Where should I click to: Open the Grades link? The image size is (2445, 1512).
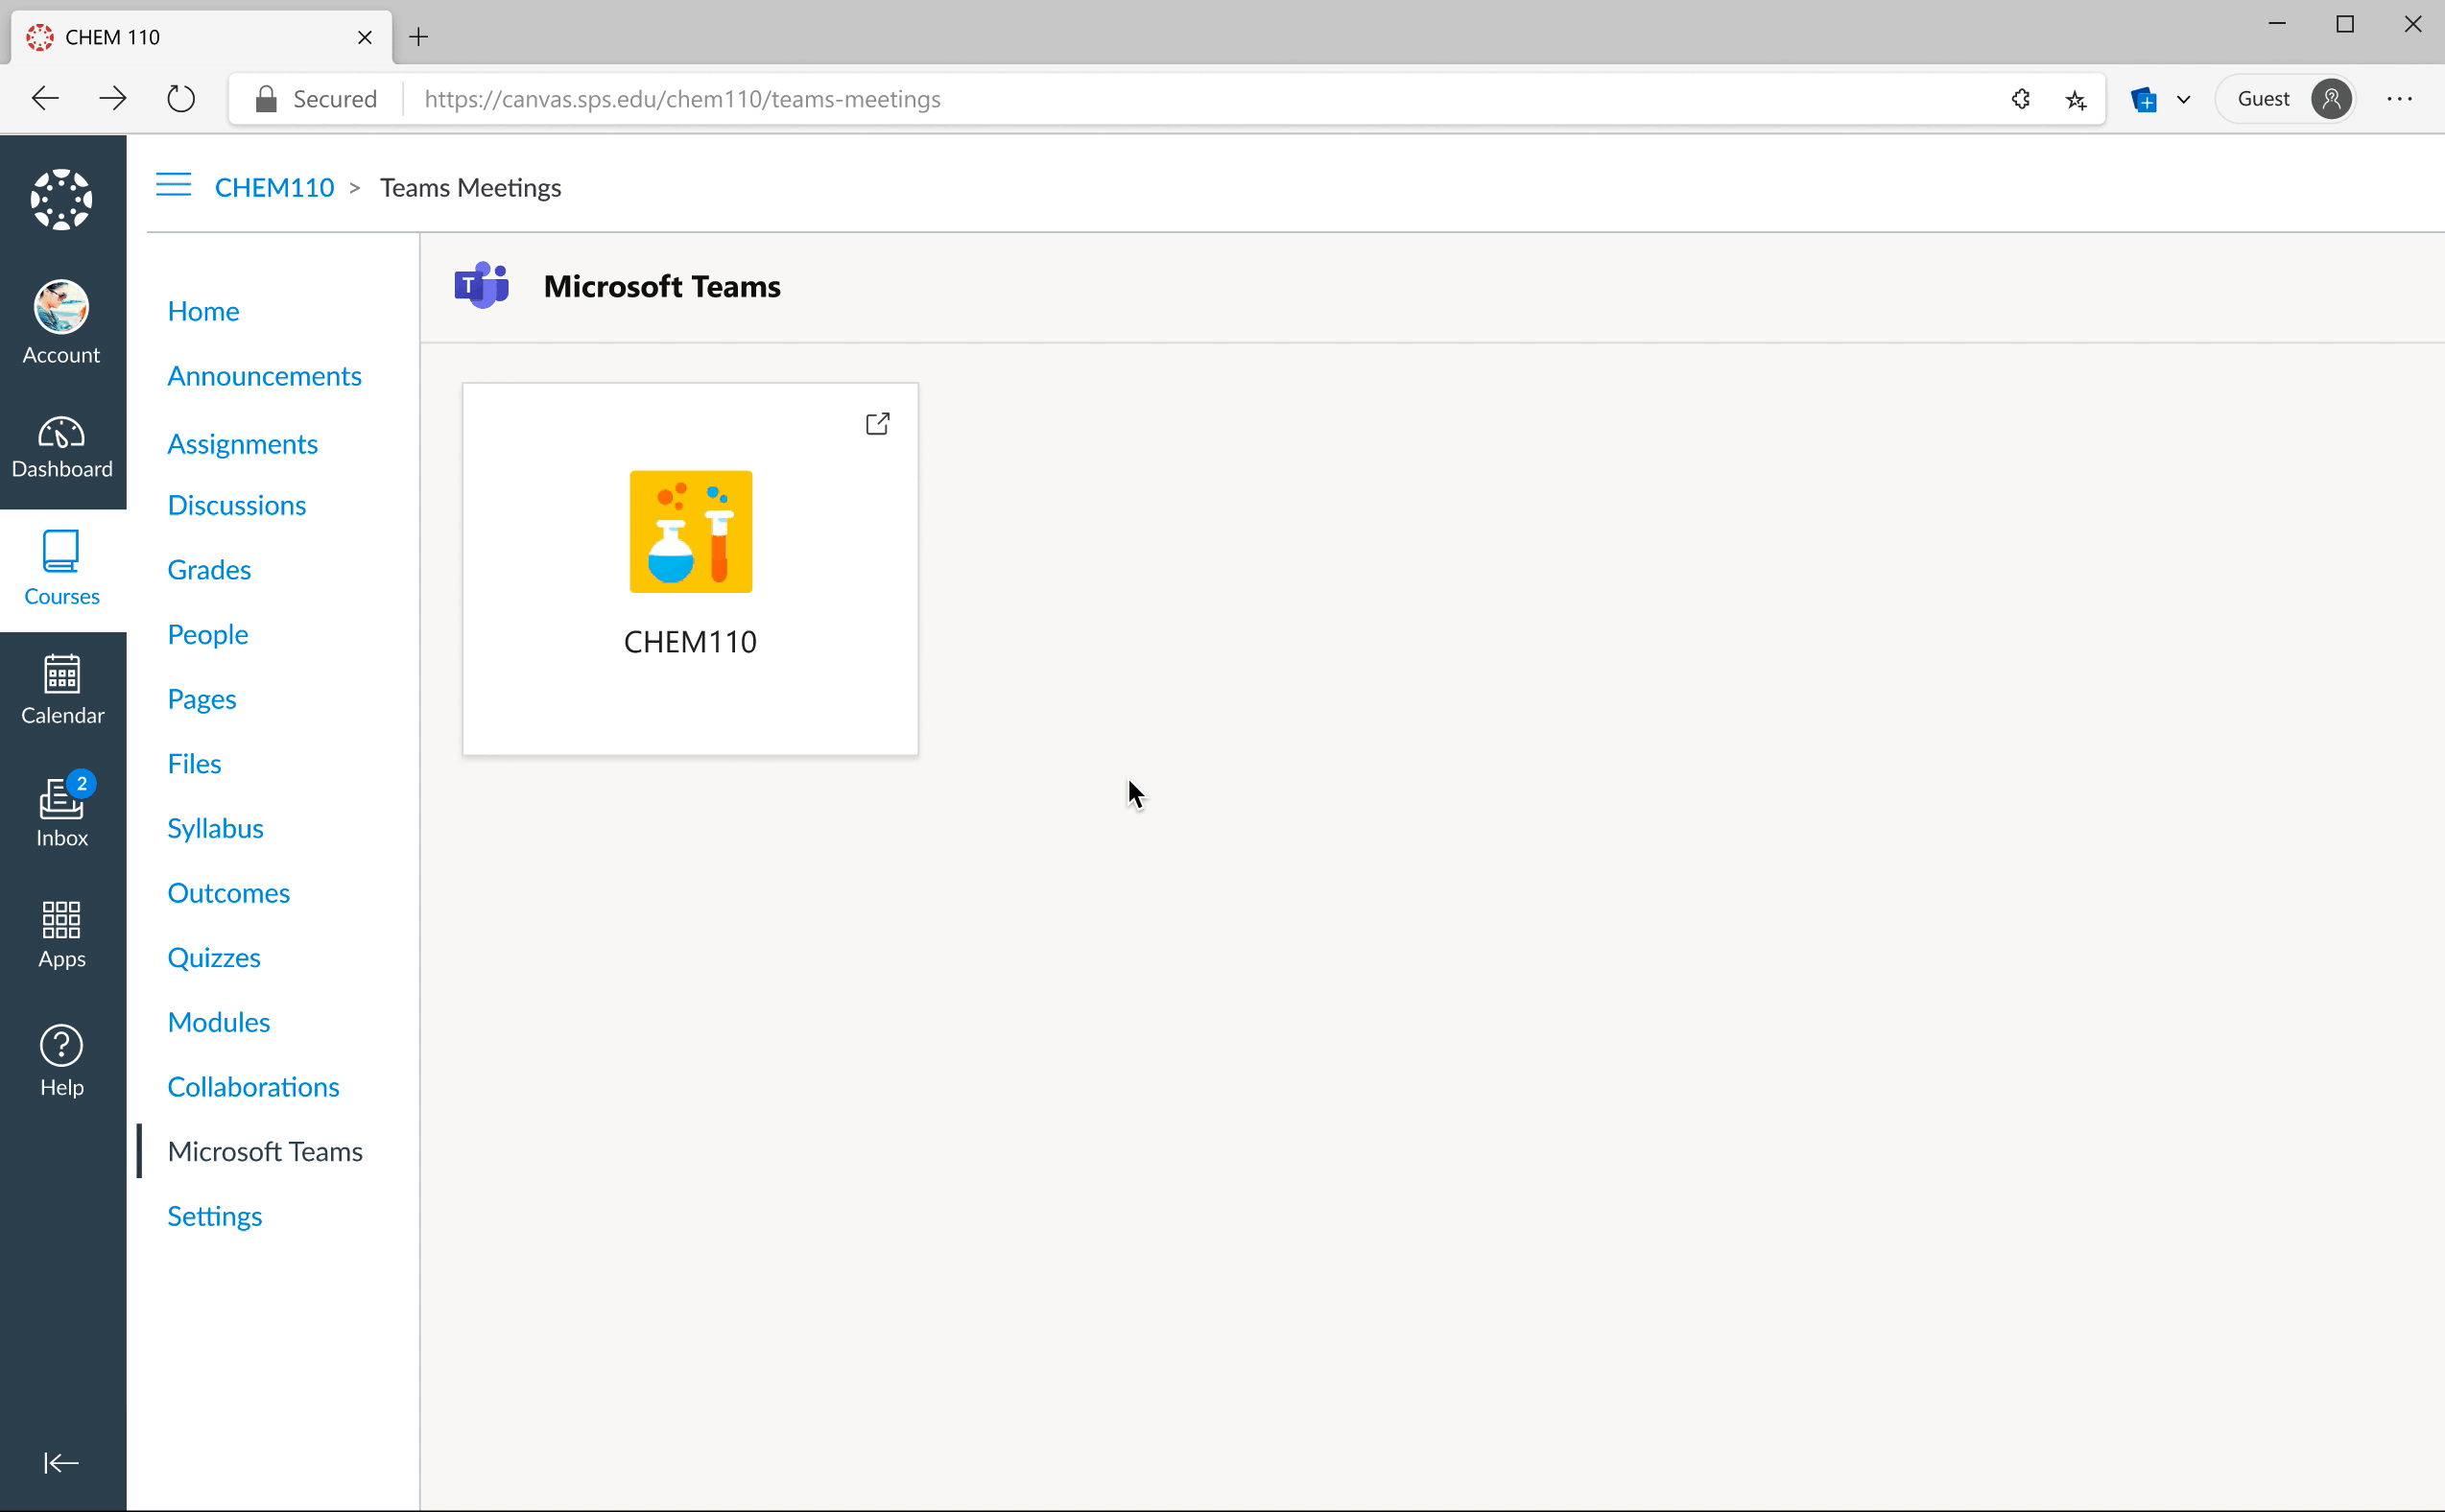click(x=209, y=570)
